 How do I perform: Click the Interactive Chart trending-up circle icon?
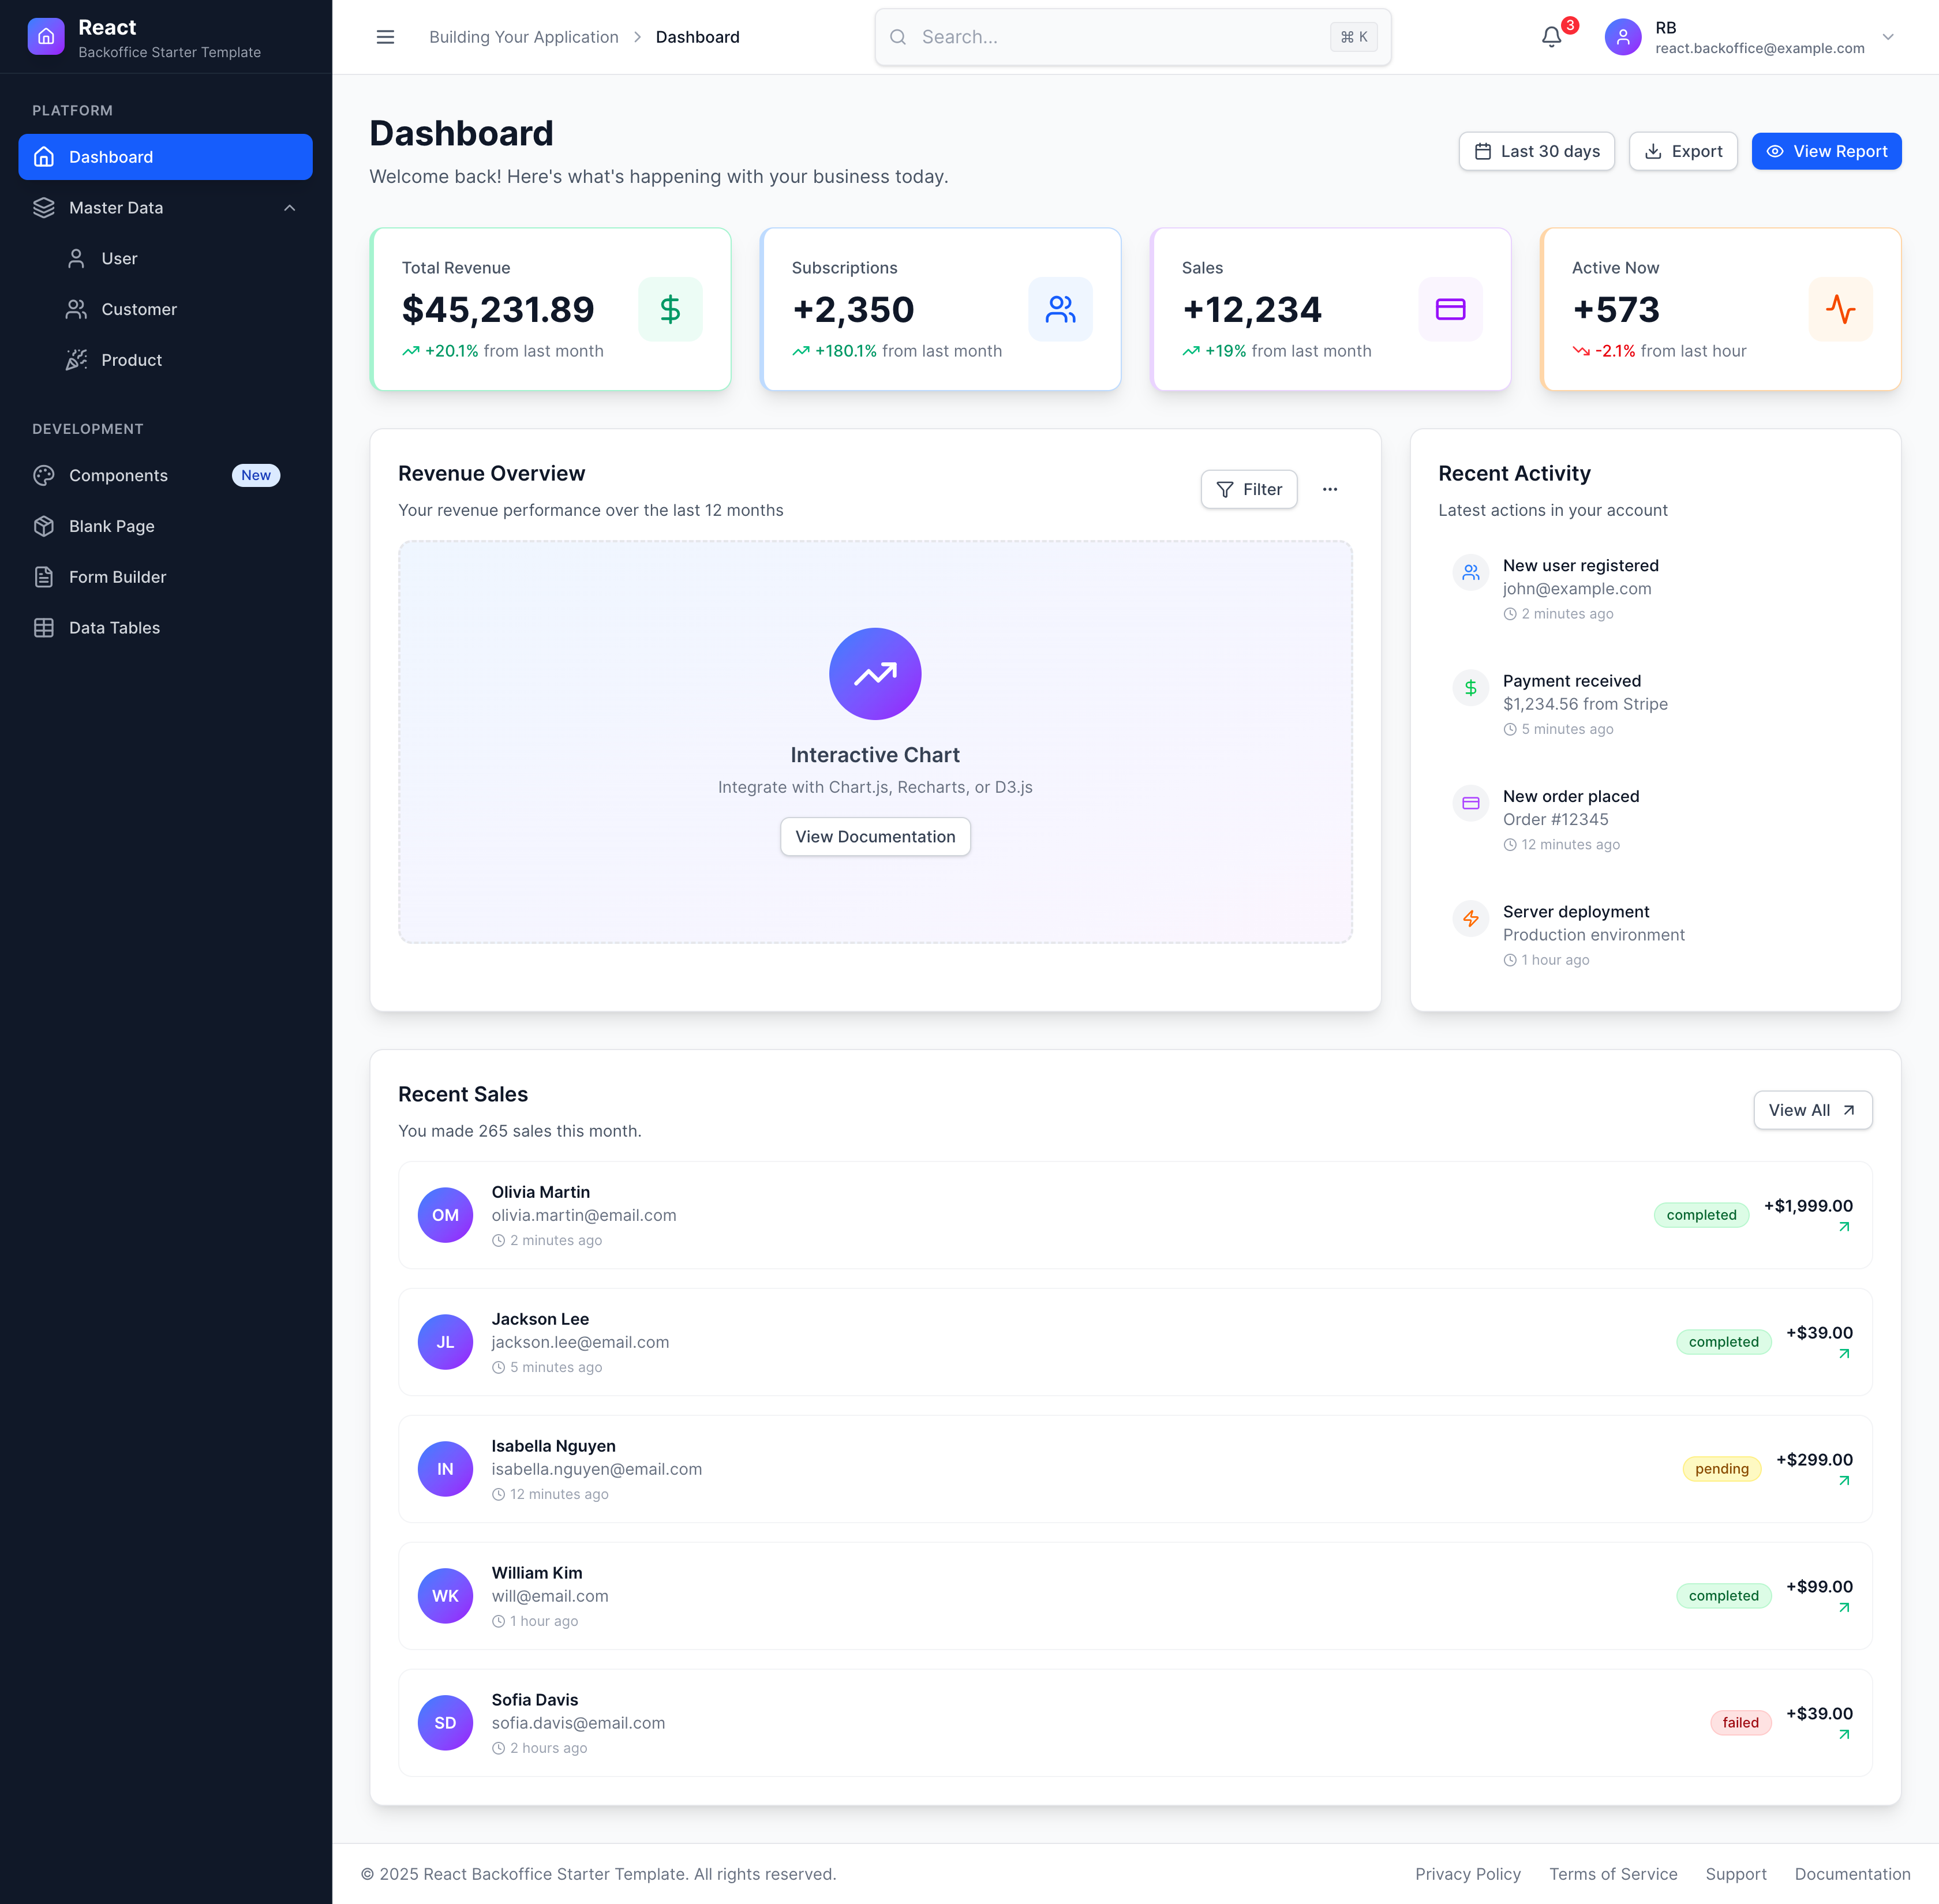[x=875, y=674]
